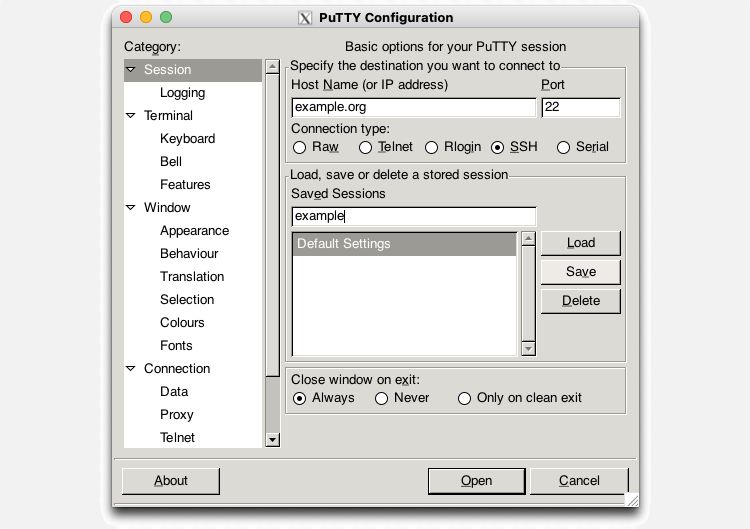The image size is (750, 529).
Task: Select Proxy in category tree
Action: point(176,415)
